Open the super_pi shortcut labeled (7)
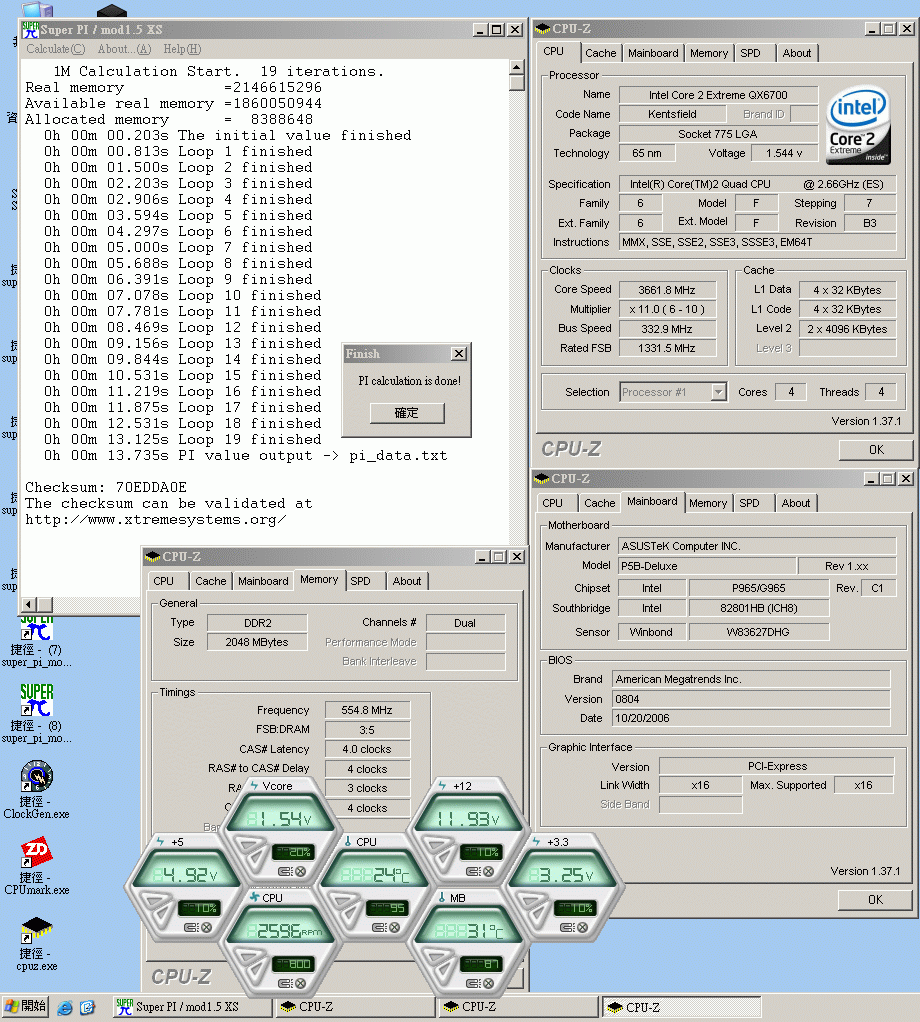920x1022 pixels. coord(36,639)
